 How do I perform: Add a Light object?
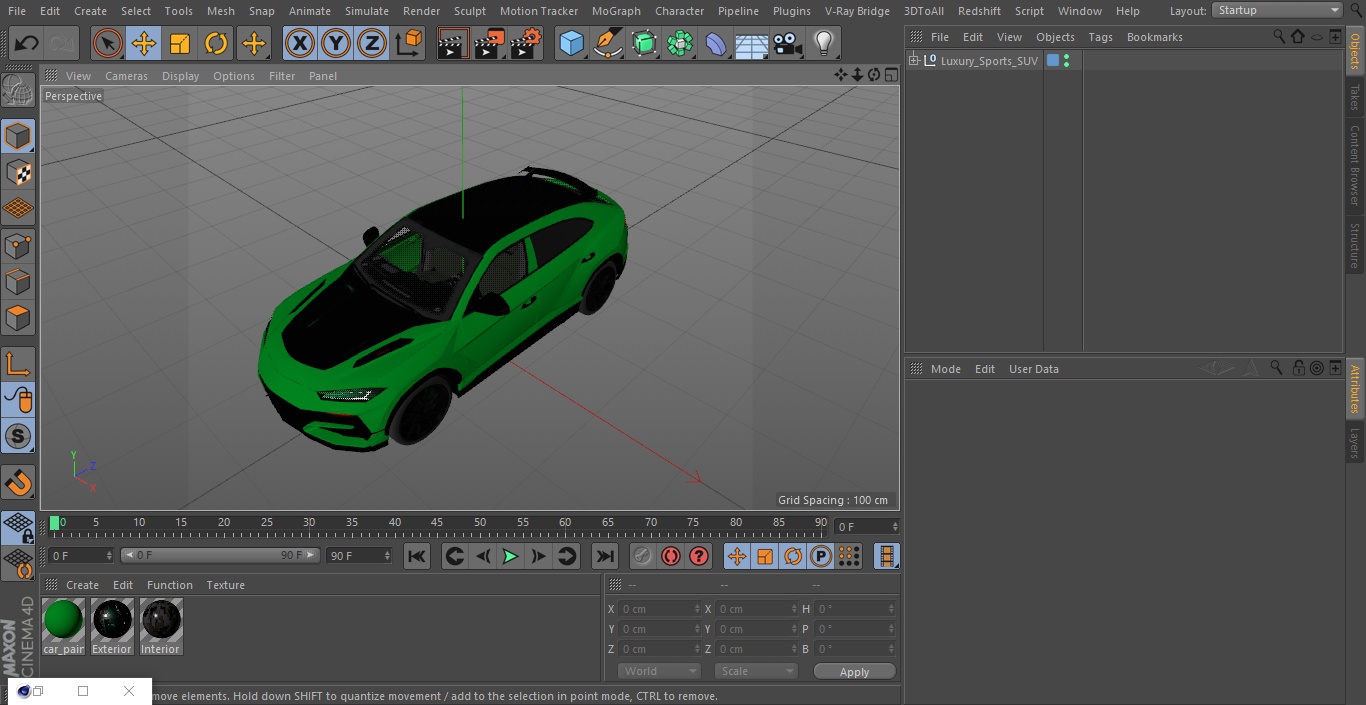[824, 44]
